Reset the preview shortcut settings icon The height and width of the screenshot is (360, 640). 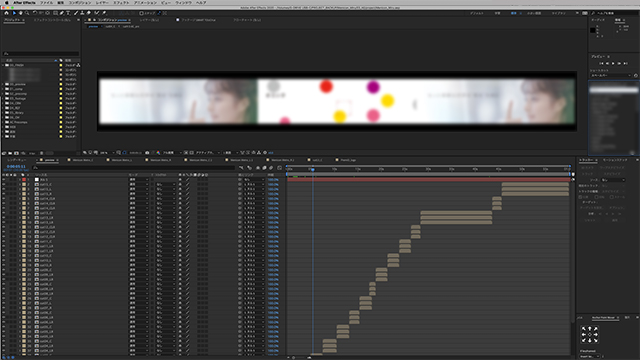click(636, 76)
